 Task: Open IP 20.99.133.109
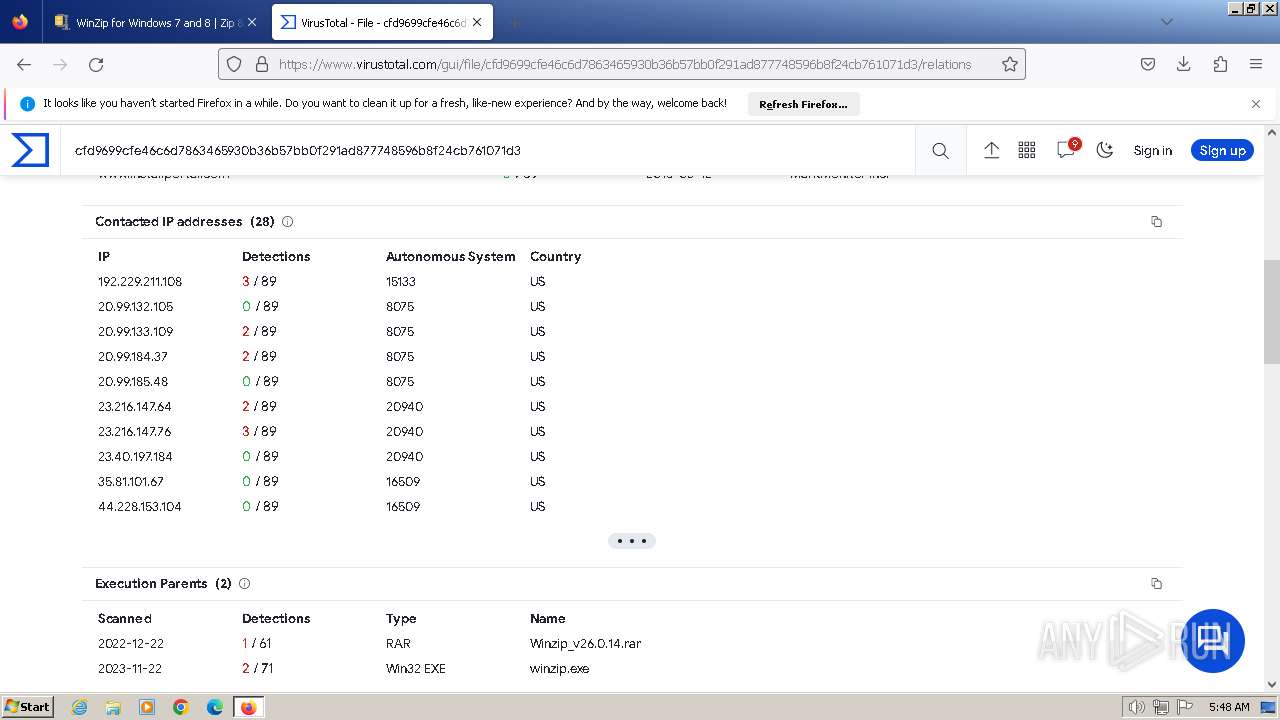click(135, 332)
